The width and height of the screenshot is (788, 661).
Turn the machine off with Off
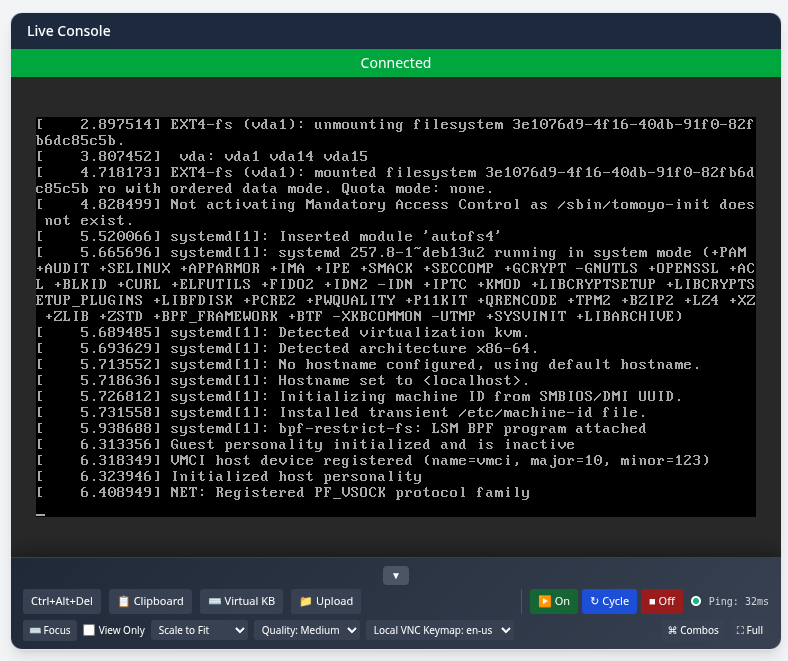pos(661,601)
